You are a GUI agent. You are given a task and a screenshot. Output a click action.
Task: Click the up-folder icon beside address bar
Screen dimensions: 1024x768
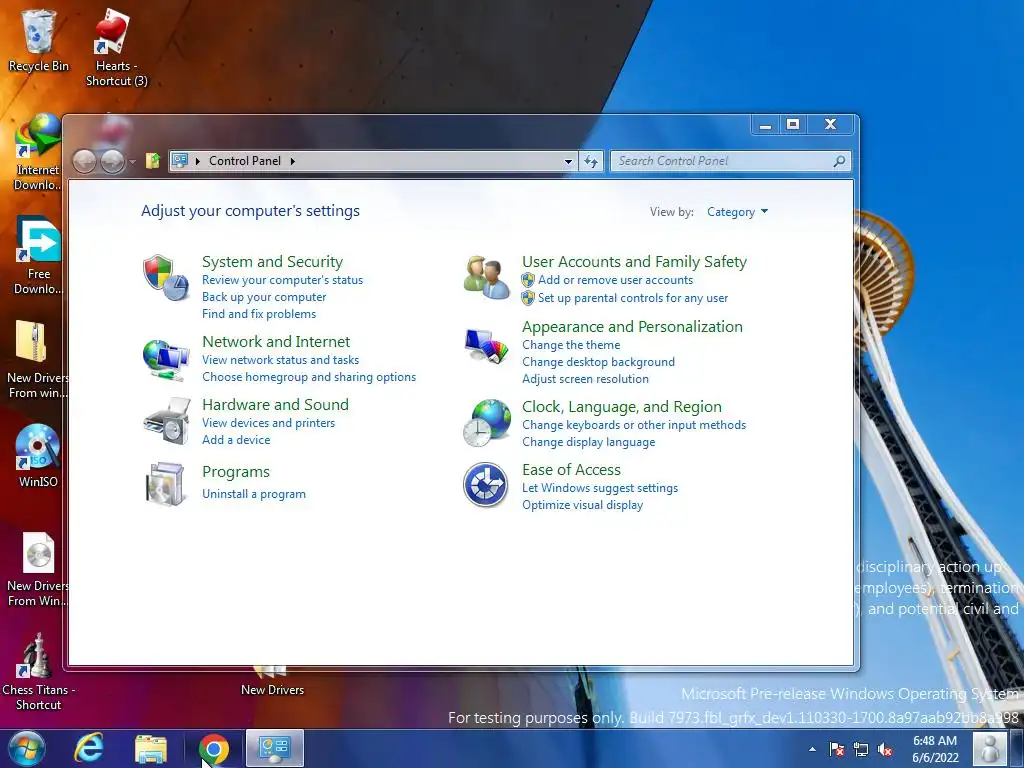coord(153,161)
